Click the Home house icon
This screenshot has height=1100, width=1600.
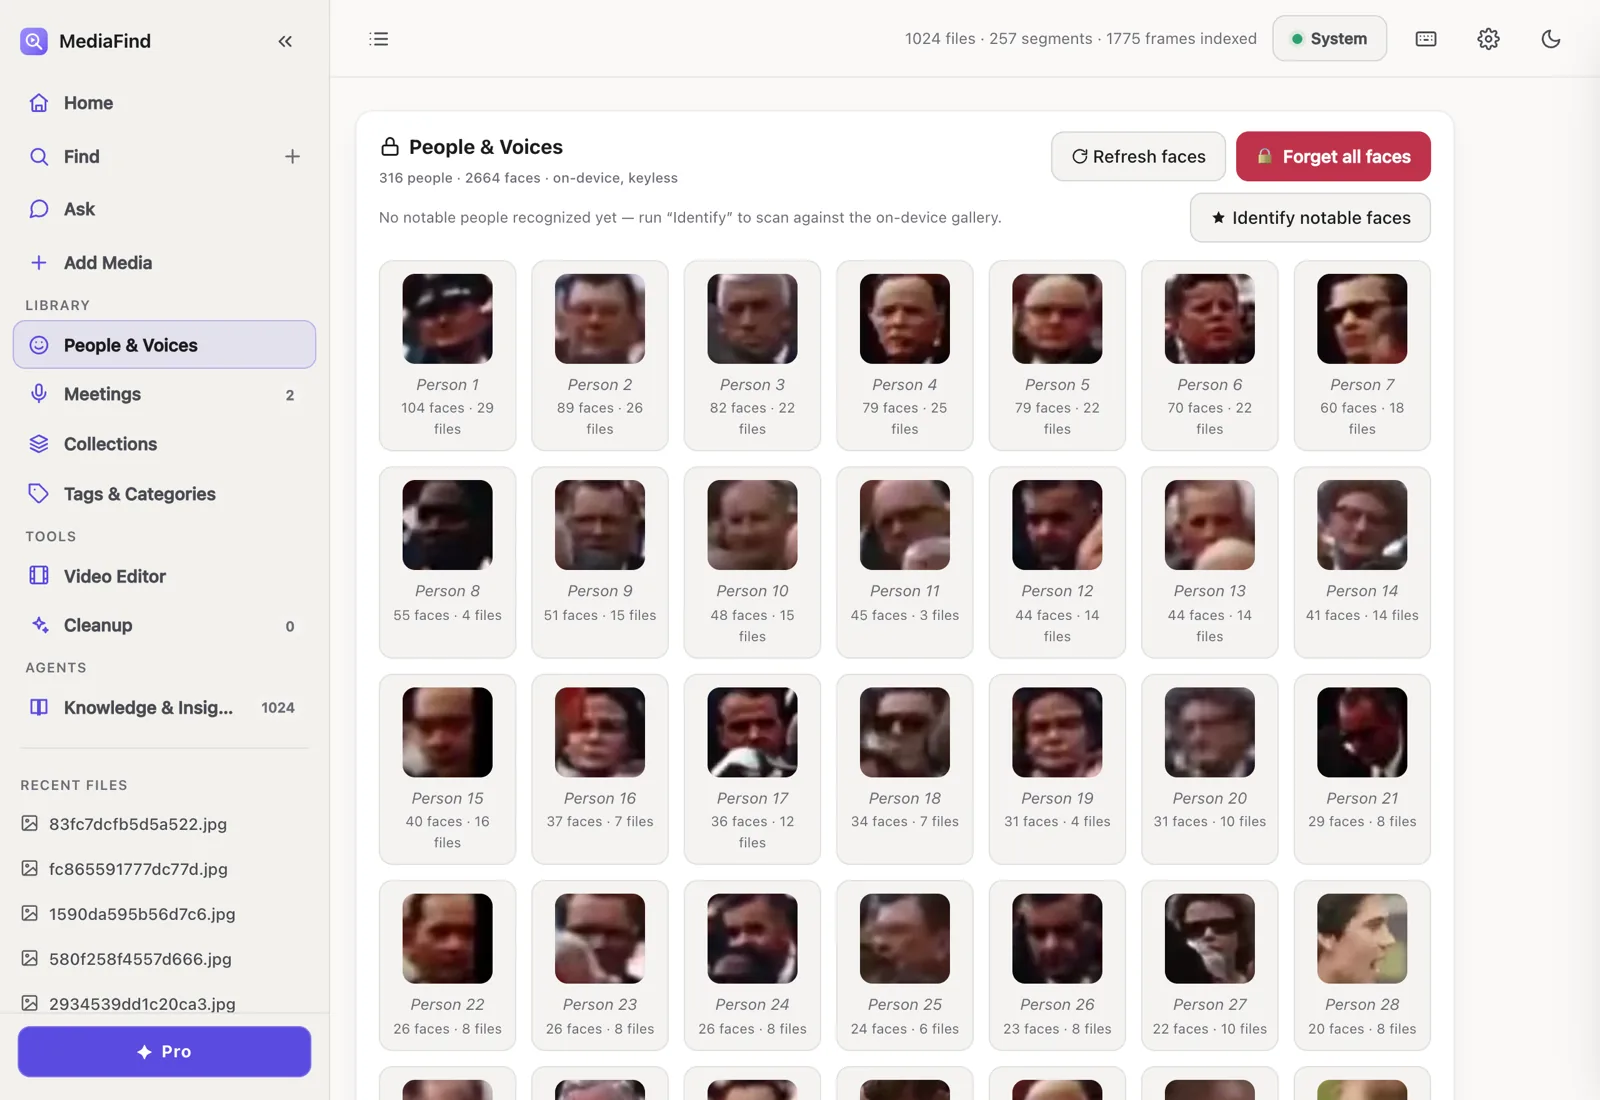point(39,103)
